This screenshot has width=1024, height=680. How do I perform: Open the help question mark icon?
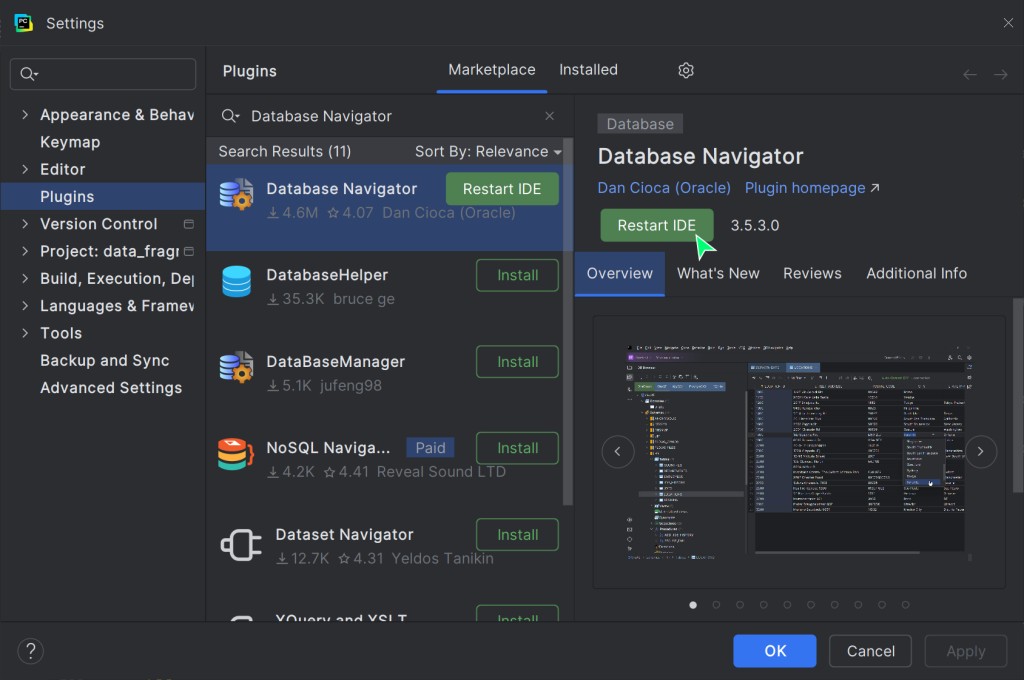[x=31, y=651]
